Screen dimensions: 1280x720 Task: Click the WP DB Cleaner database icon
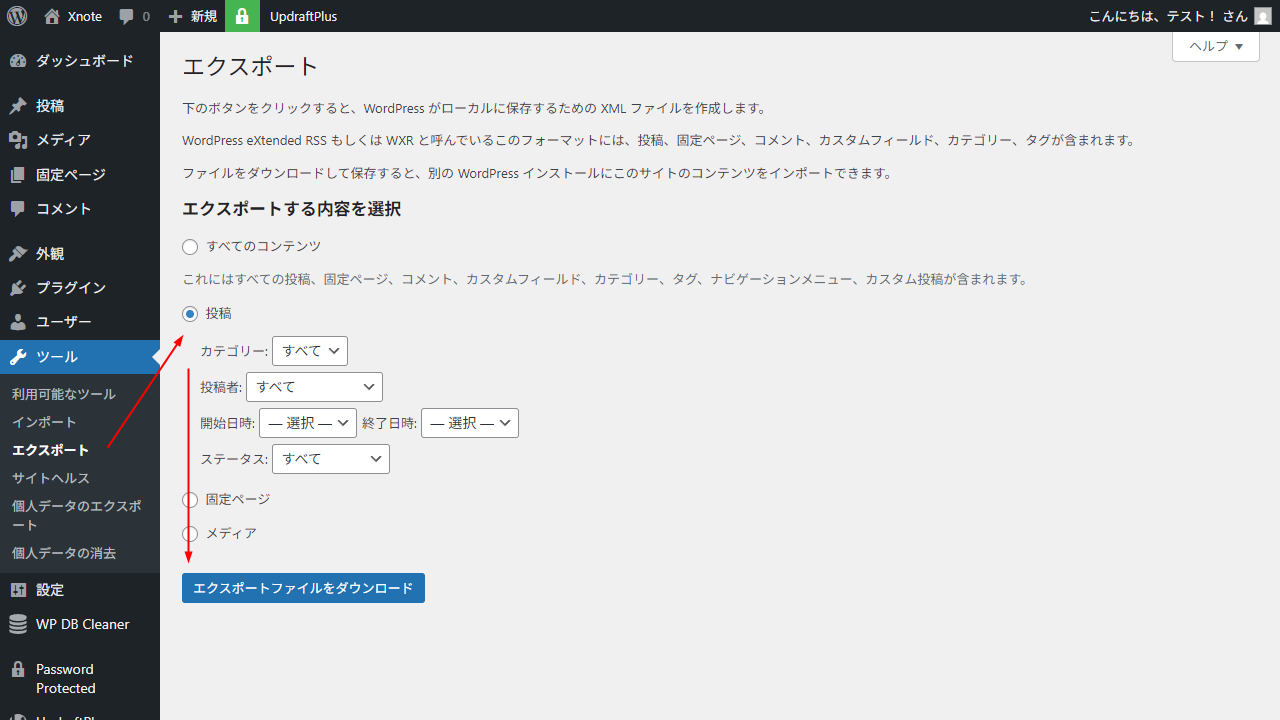point(18,624)
